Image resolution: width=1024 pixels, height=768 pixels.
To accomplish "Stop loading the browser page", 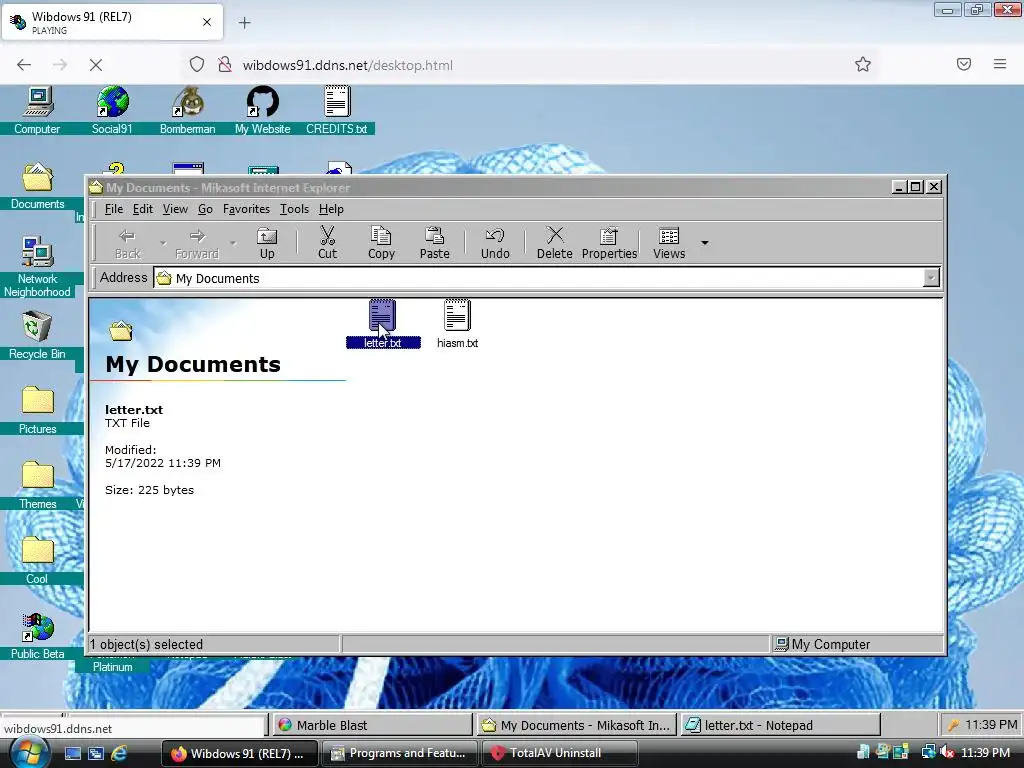I will [95, 65].
